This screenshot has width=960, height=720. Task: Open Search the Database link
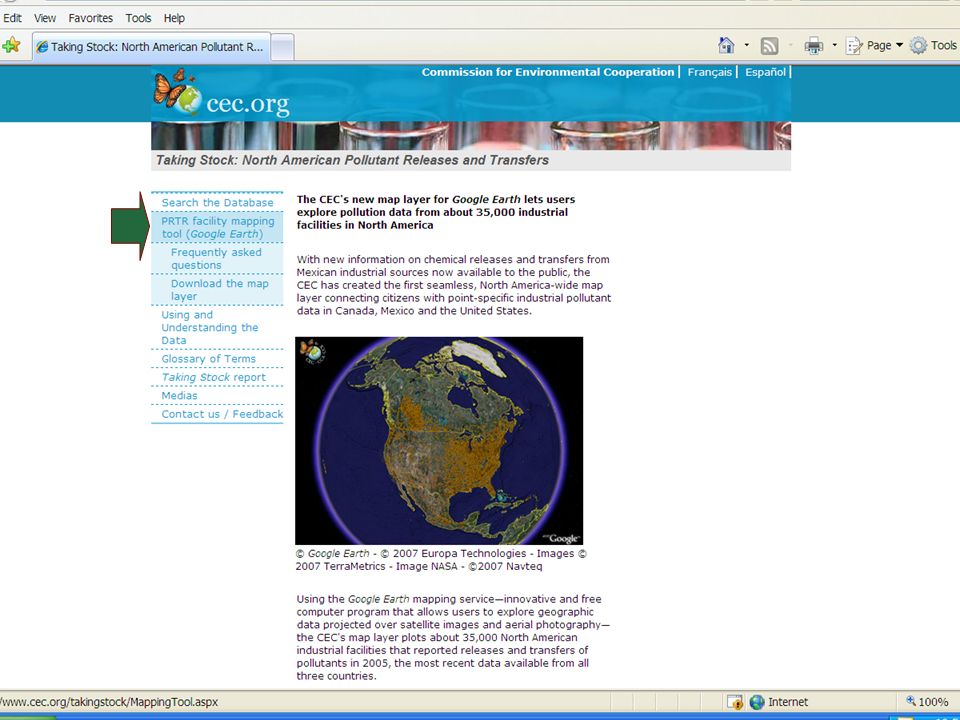(217, 202)
